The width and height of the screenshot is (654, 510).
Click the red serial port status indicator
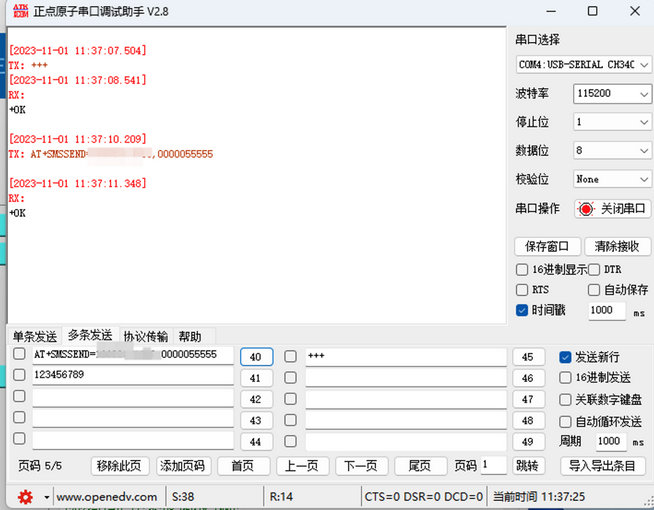[586, 209]
